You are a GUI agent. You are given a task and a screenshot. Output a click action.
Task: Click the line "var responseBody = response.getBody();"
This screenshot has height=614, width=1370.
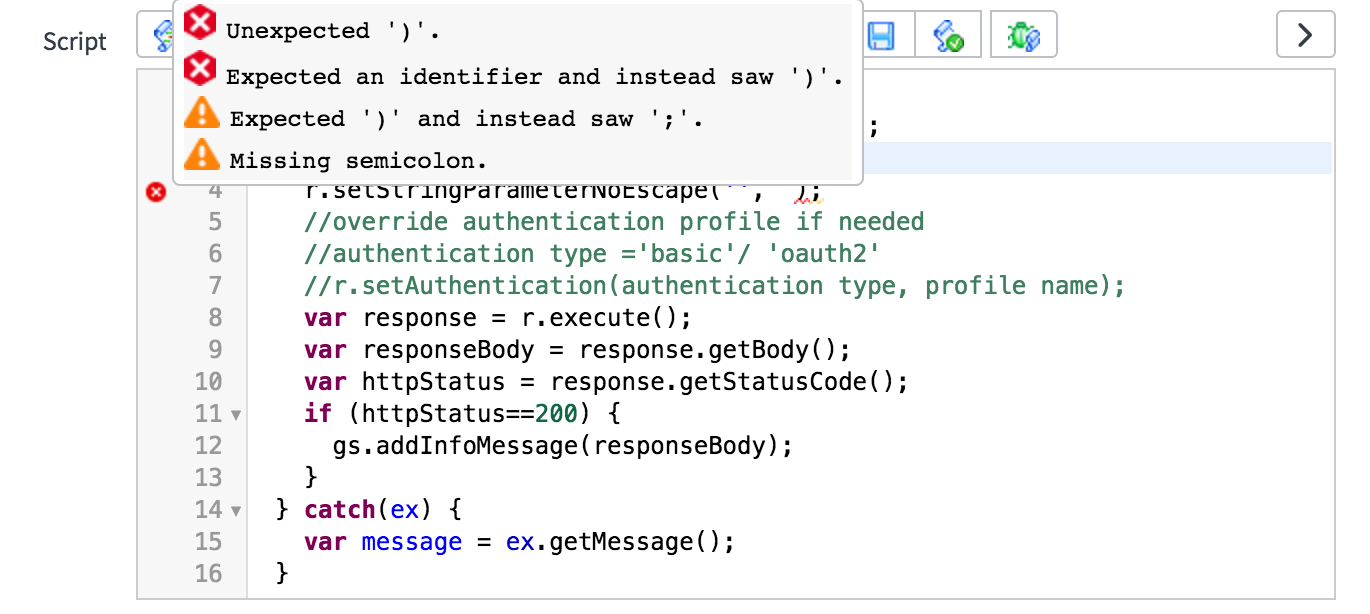(x=577, y=350)
